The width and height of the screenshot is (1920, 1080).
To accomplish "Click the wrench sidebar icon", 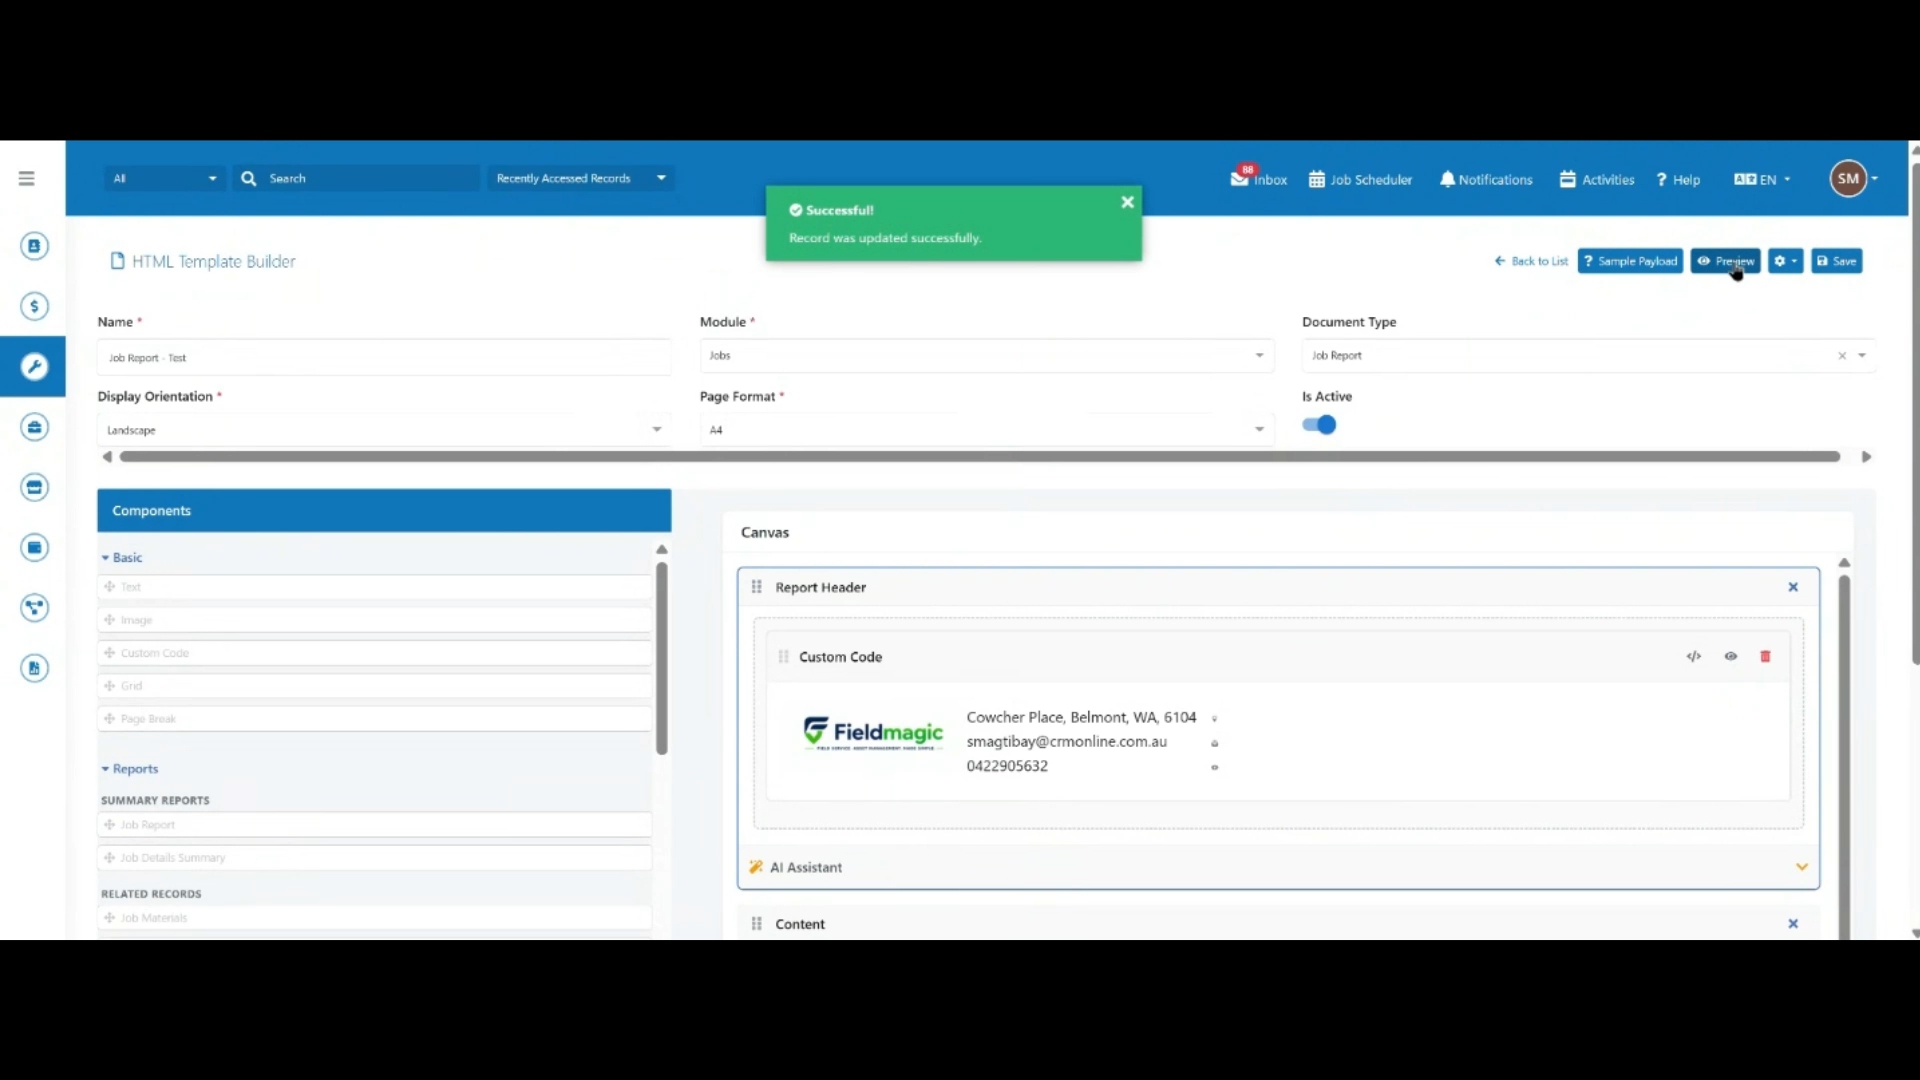I will (33, 366).
